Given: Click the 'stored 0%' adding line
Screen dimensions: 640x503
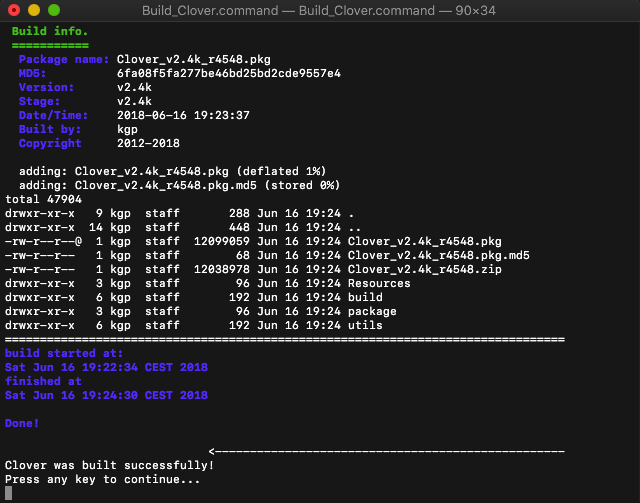Looking at the screenshot, I should 179,185.
